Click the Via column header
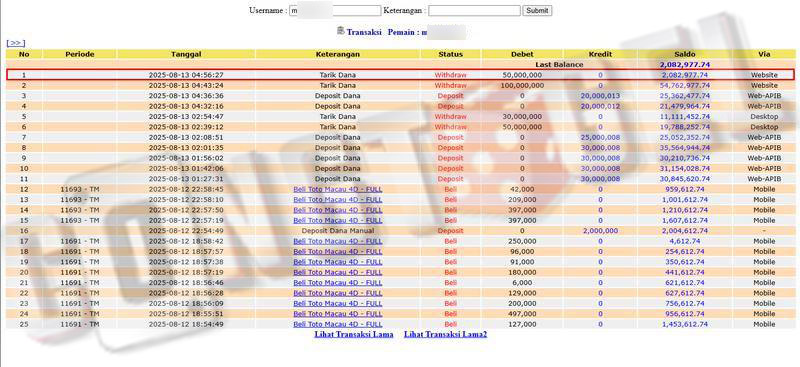800x367 pixels. click(764, 54)
